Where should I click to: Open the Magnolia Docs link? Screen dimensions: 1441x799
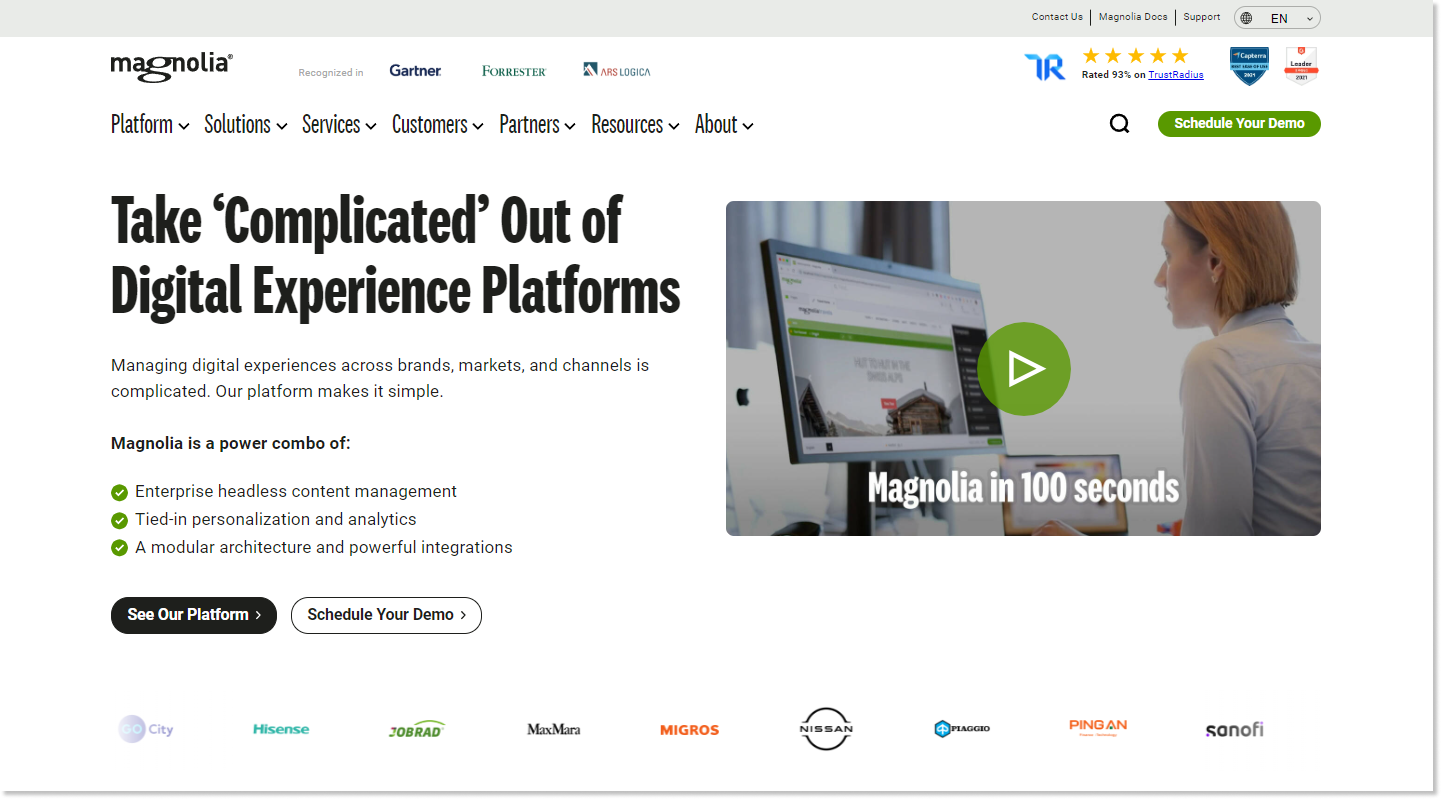(1133, 17)
